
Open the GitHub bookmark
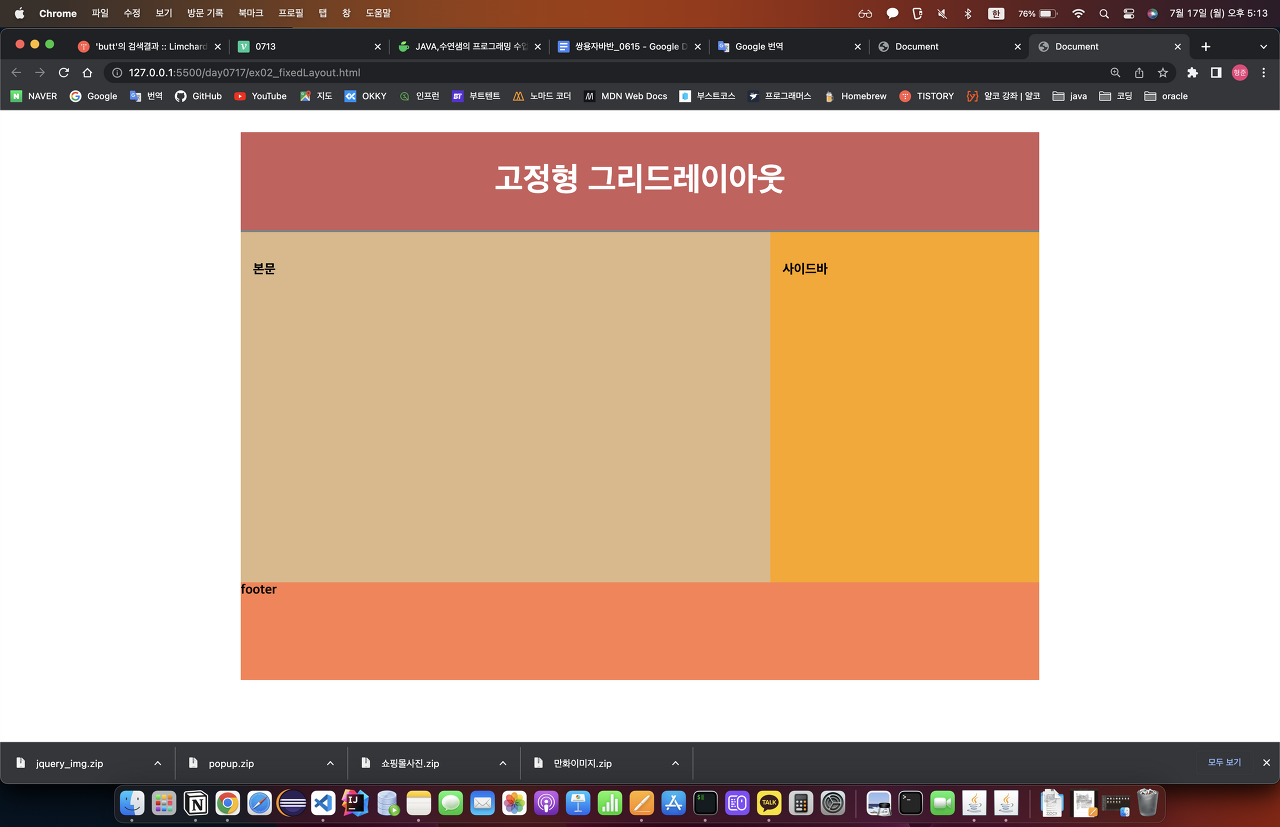[x=198, y=96]
